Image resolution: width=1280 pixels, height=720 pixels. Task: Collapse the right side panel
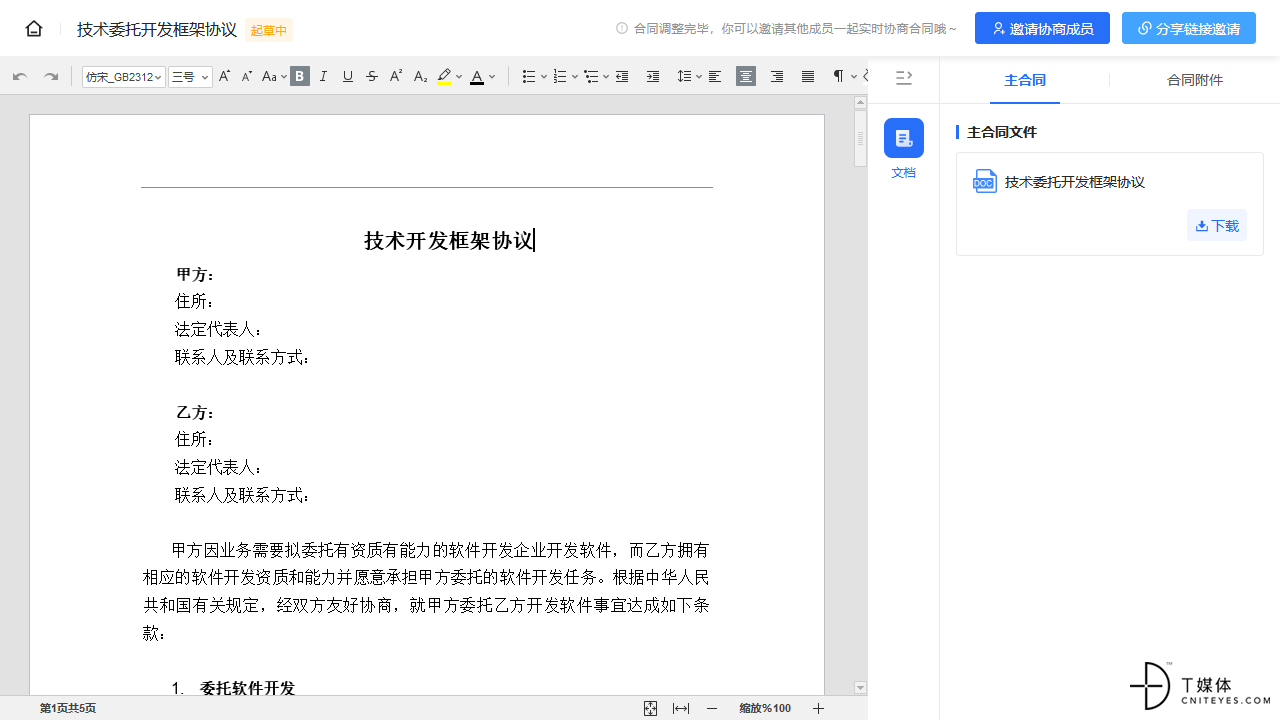coord(904,77)
